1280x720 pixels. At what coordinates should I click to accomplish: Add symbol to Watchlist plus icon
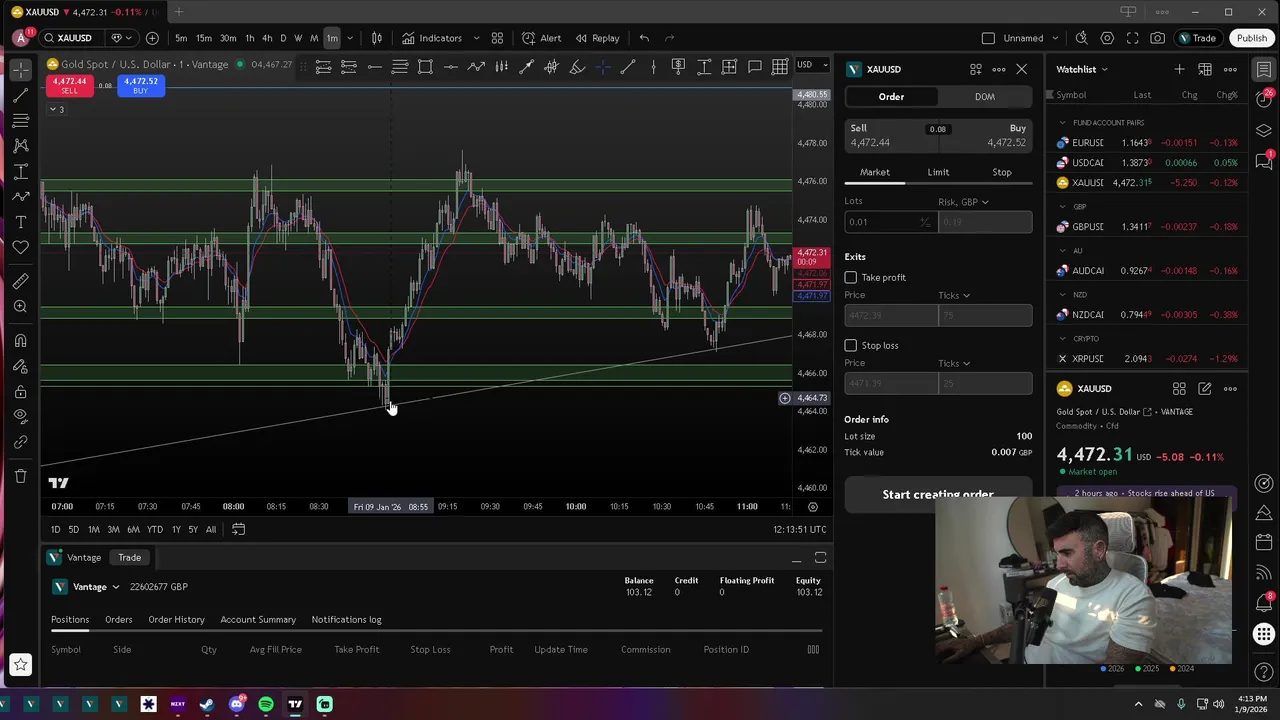(x=1179, y=69)
